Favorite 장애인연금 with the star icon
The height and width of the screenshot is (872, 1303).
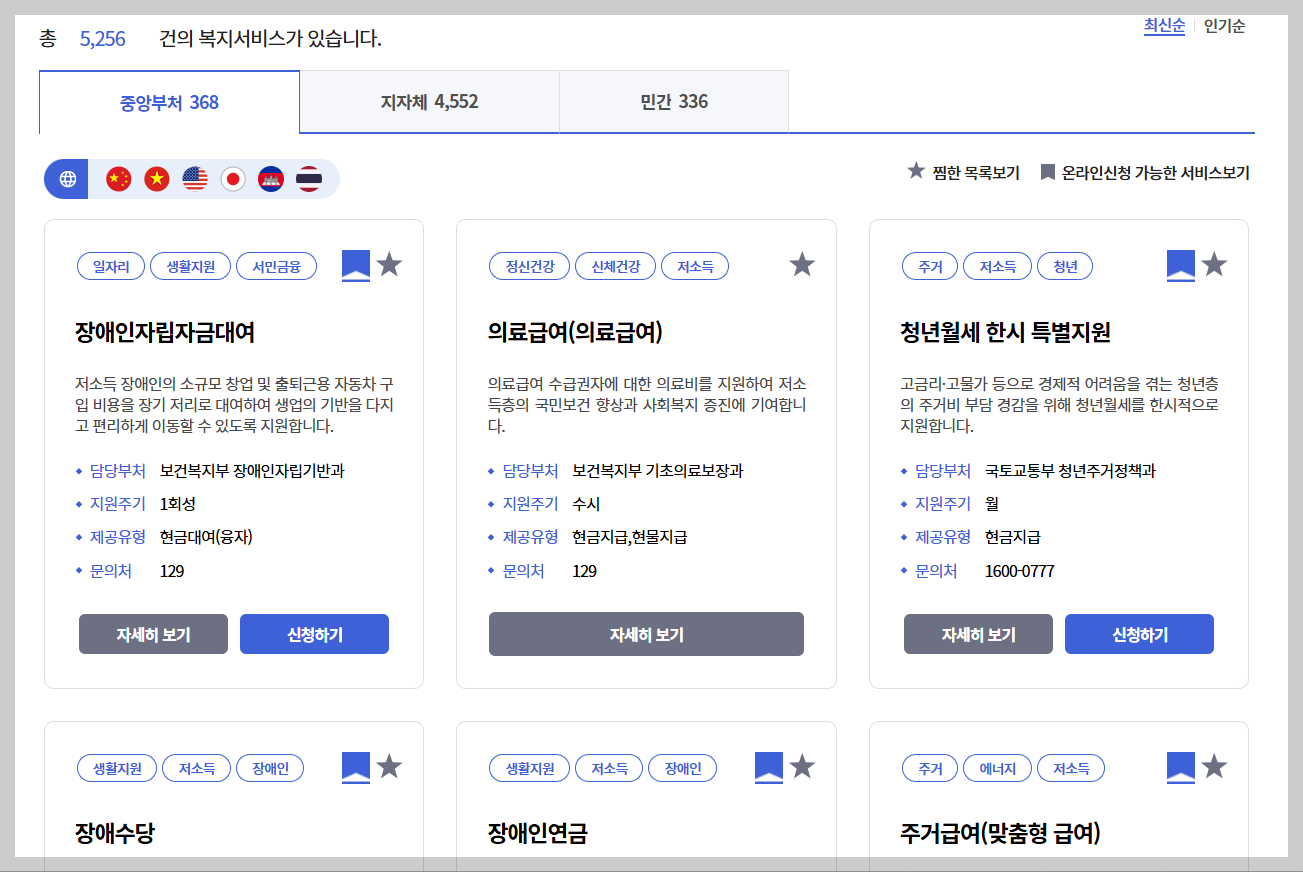802,767
